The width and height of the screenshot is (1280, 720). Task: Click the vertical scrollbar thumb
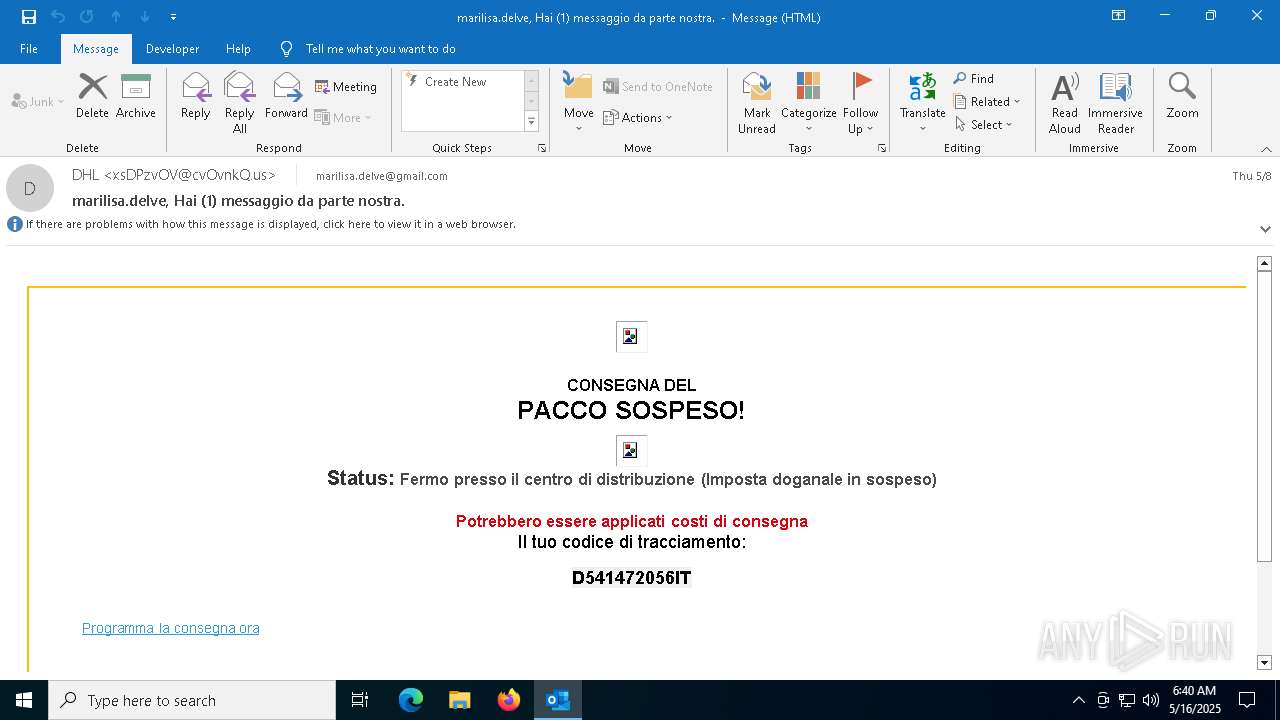point(1264,417)
